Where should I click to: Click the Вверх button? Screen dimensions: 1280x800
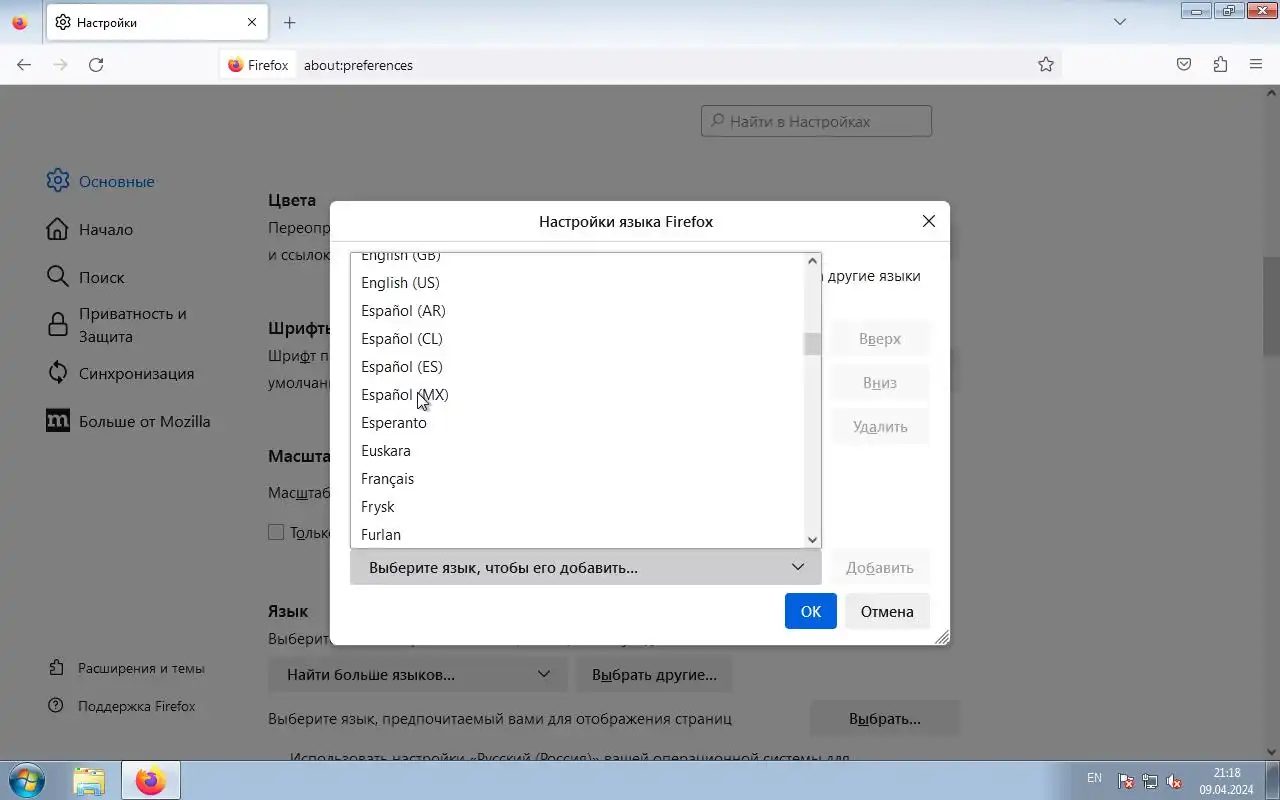(880, 339)
